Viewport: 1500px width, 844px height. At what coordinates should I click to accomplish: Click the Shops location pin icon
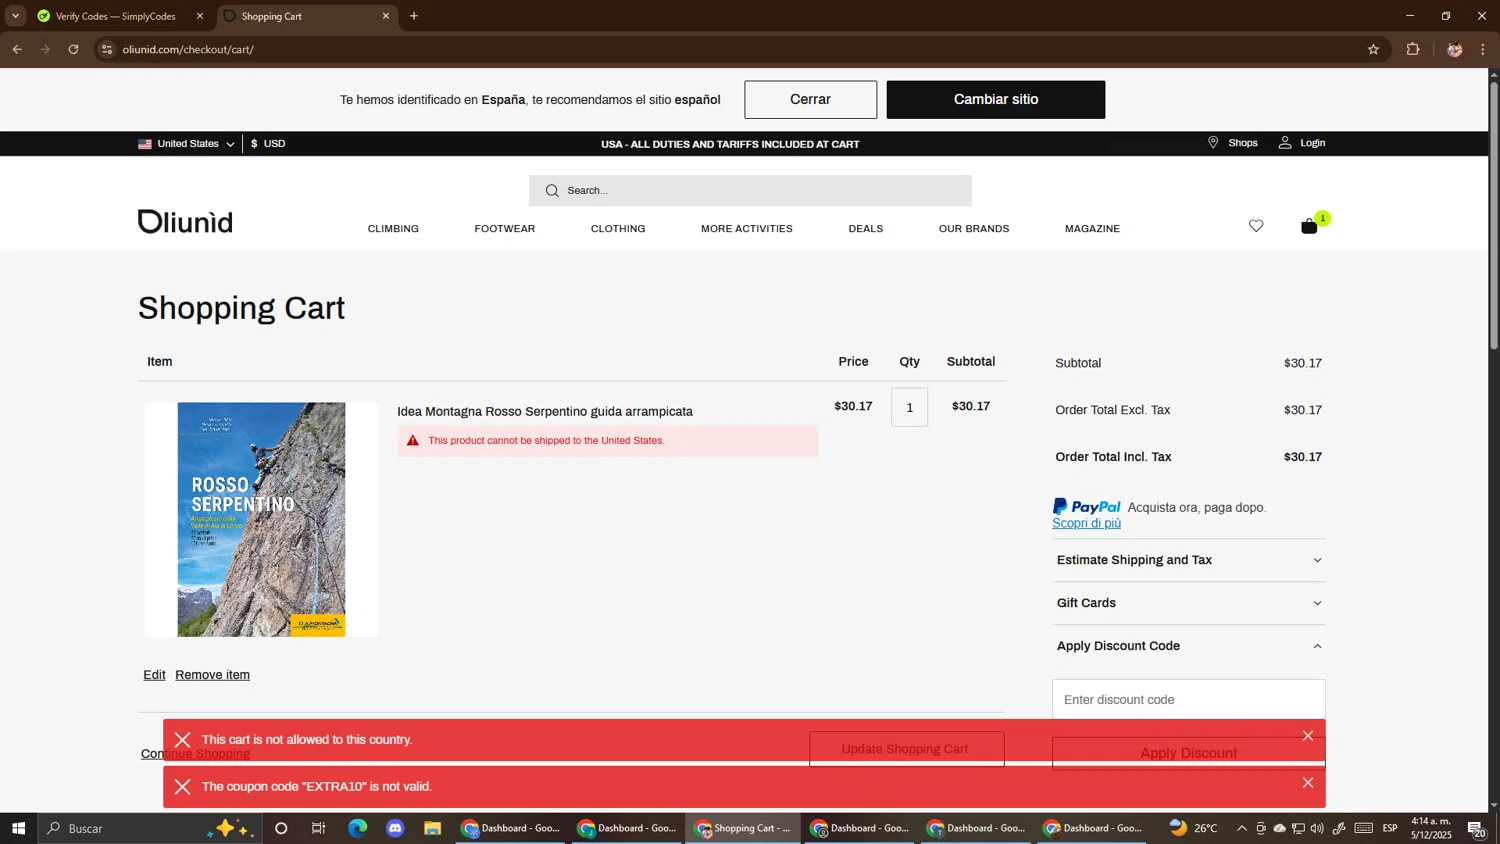click(x=1213, y=143)
